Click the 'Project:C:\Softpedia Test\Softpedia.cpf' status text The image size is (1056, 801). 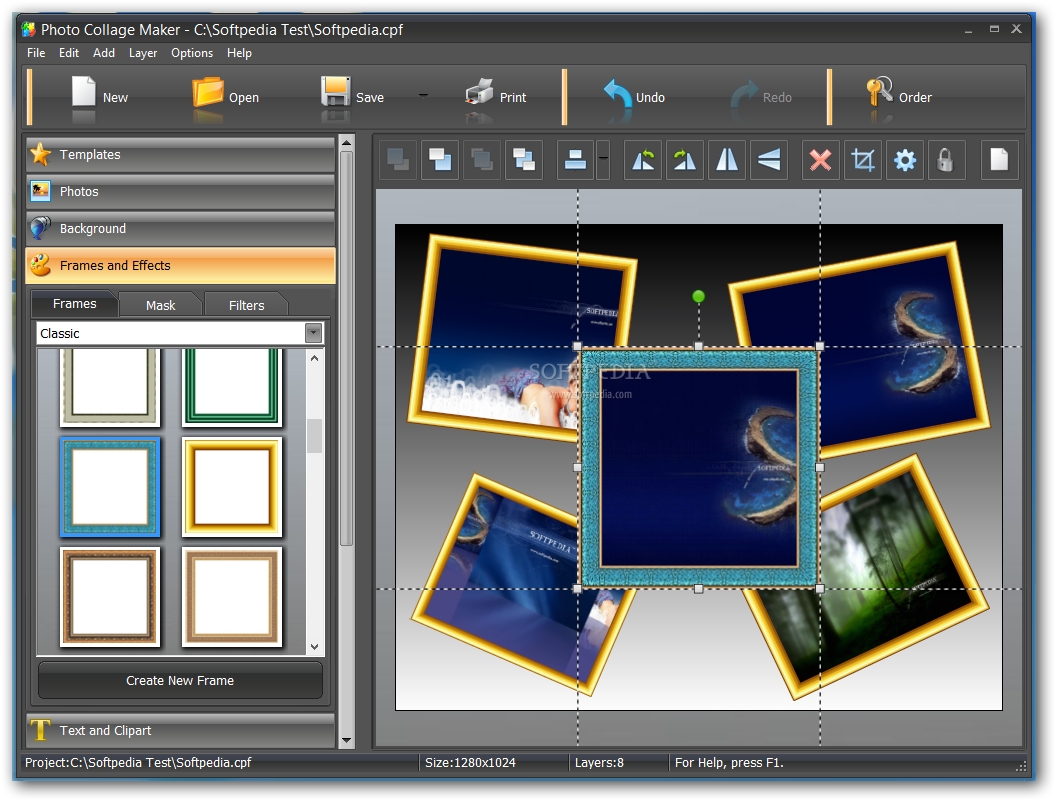pos(138,763)
